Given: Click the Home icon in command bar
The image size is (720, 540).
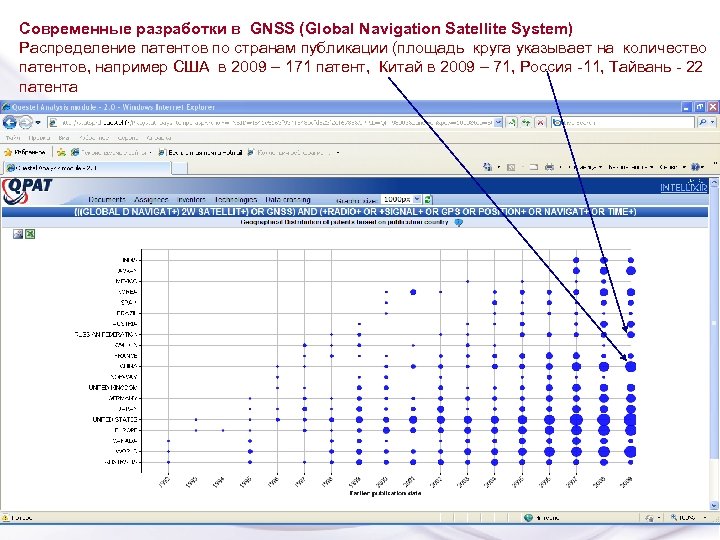Looking at the screenshot, I should pos(487,167).
